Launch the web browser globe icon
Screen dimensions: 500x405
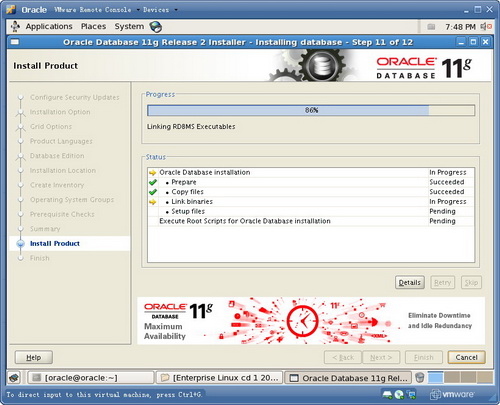pos(156,27)
